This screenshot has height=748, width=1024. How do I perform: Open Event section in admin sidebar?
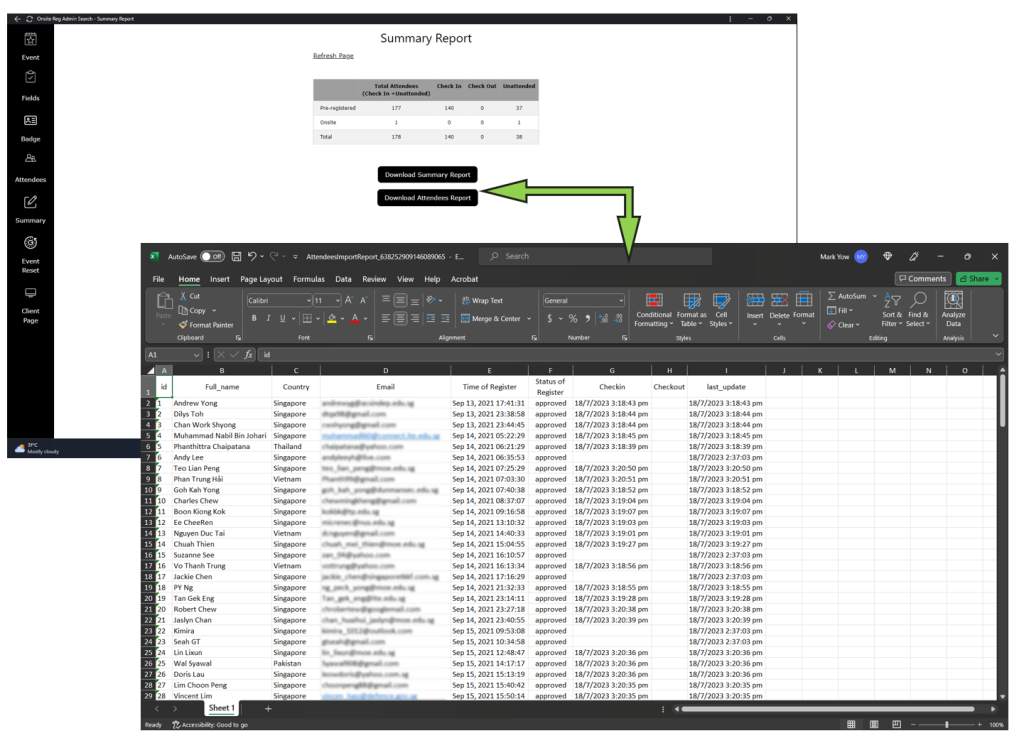click(30, 46)
